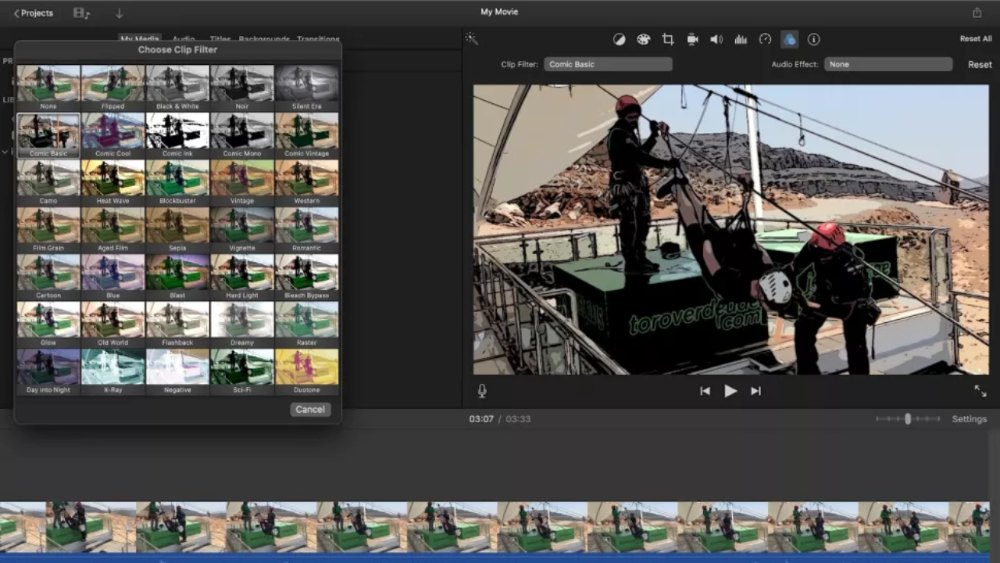Switch to the Backgrounds tab
The height and width of the screenshot is (563, 1000).
click(264, 39)
